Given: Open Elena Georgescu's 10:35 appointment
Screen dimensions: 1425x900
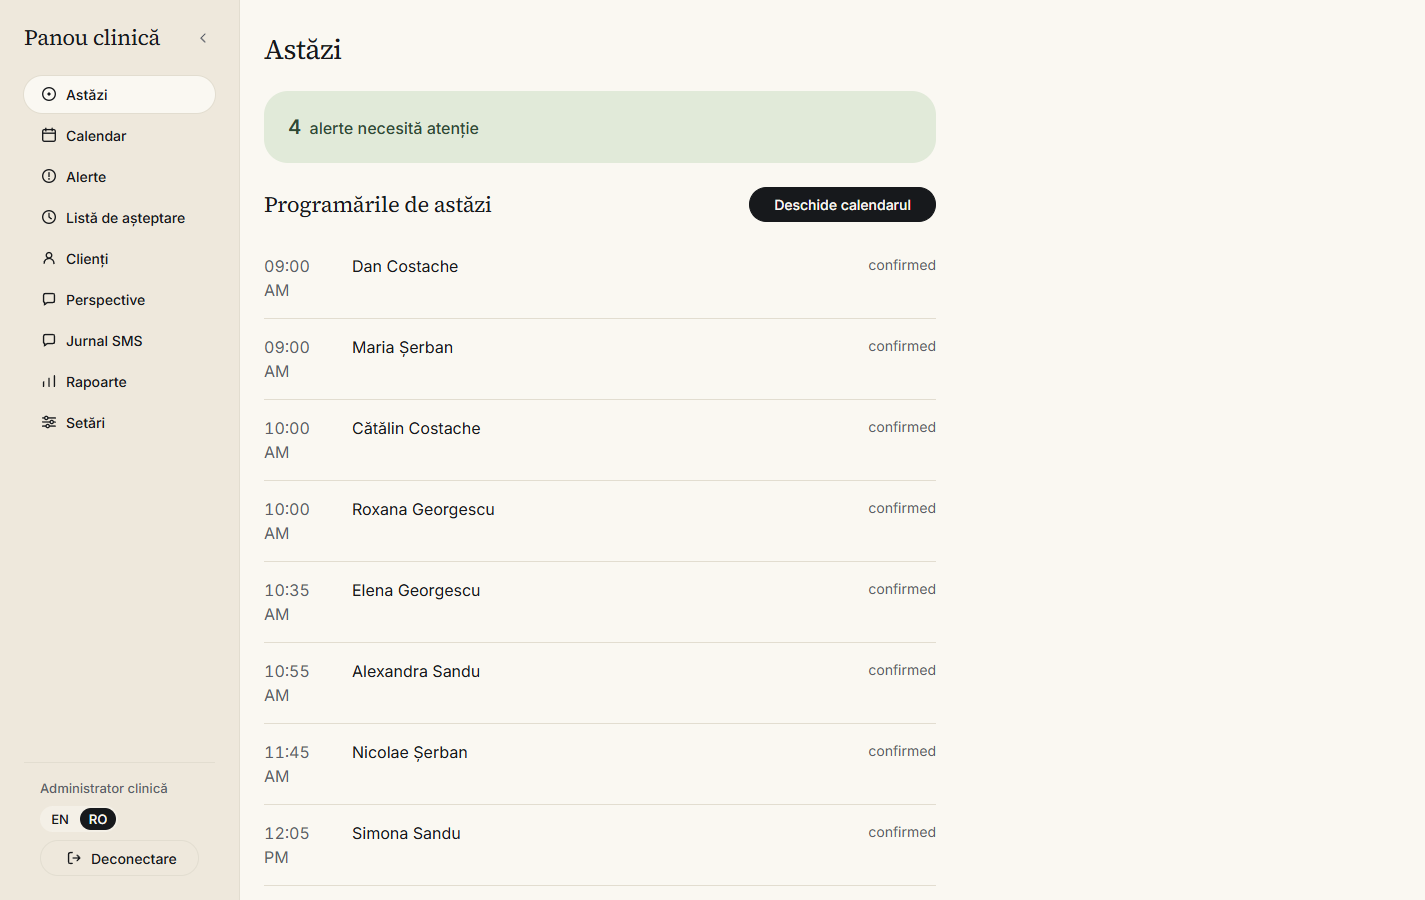Looking at the screenshot, I should 600,602.
